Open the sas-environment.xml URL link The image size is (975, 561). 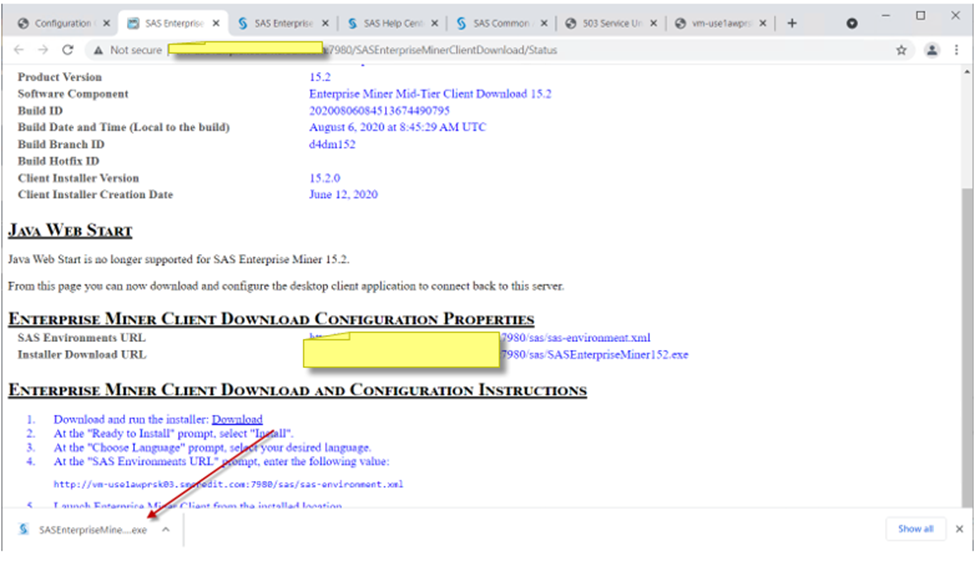point(576,338)
